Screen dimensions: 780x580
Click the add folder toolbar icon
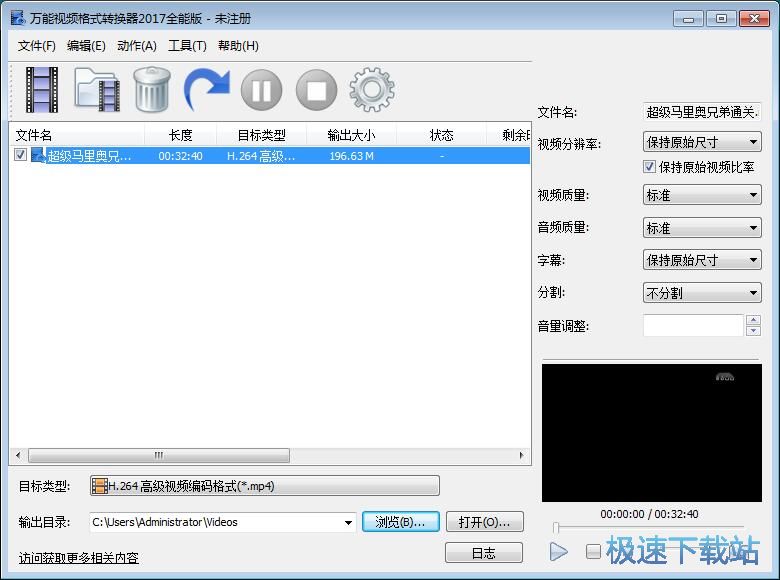coord(97,90)
